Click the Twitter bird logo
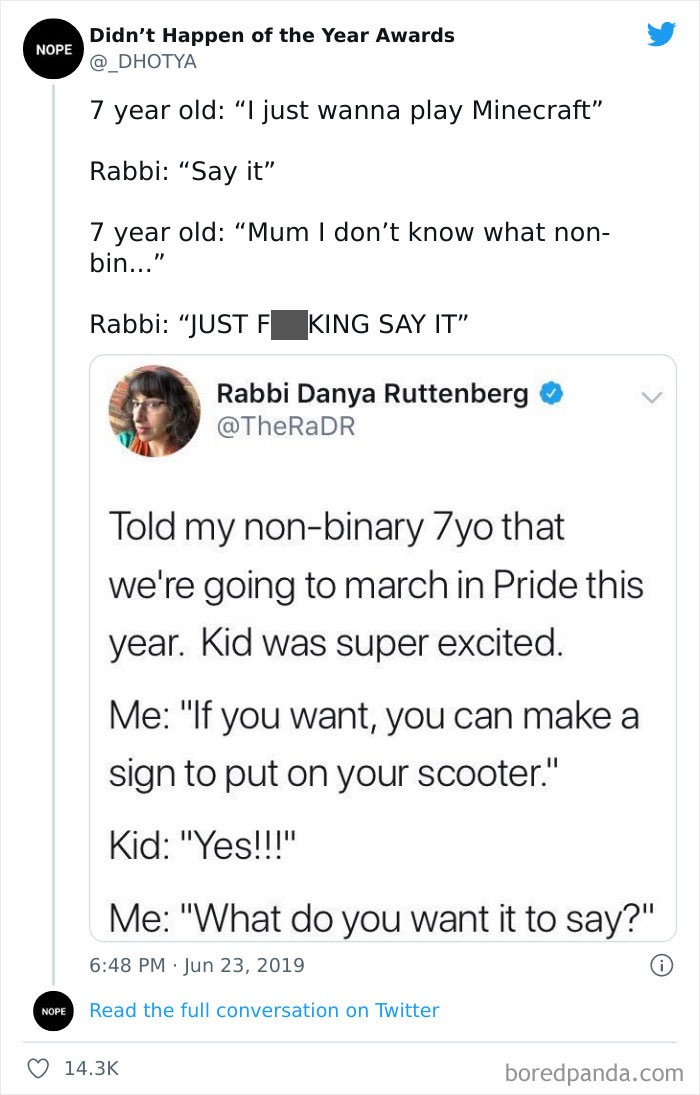 (661, 35)
